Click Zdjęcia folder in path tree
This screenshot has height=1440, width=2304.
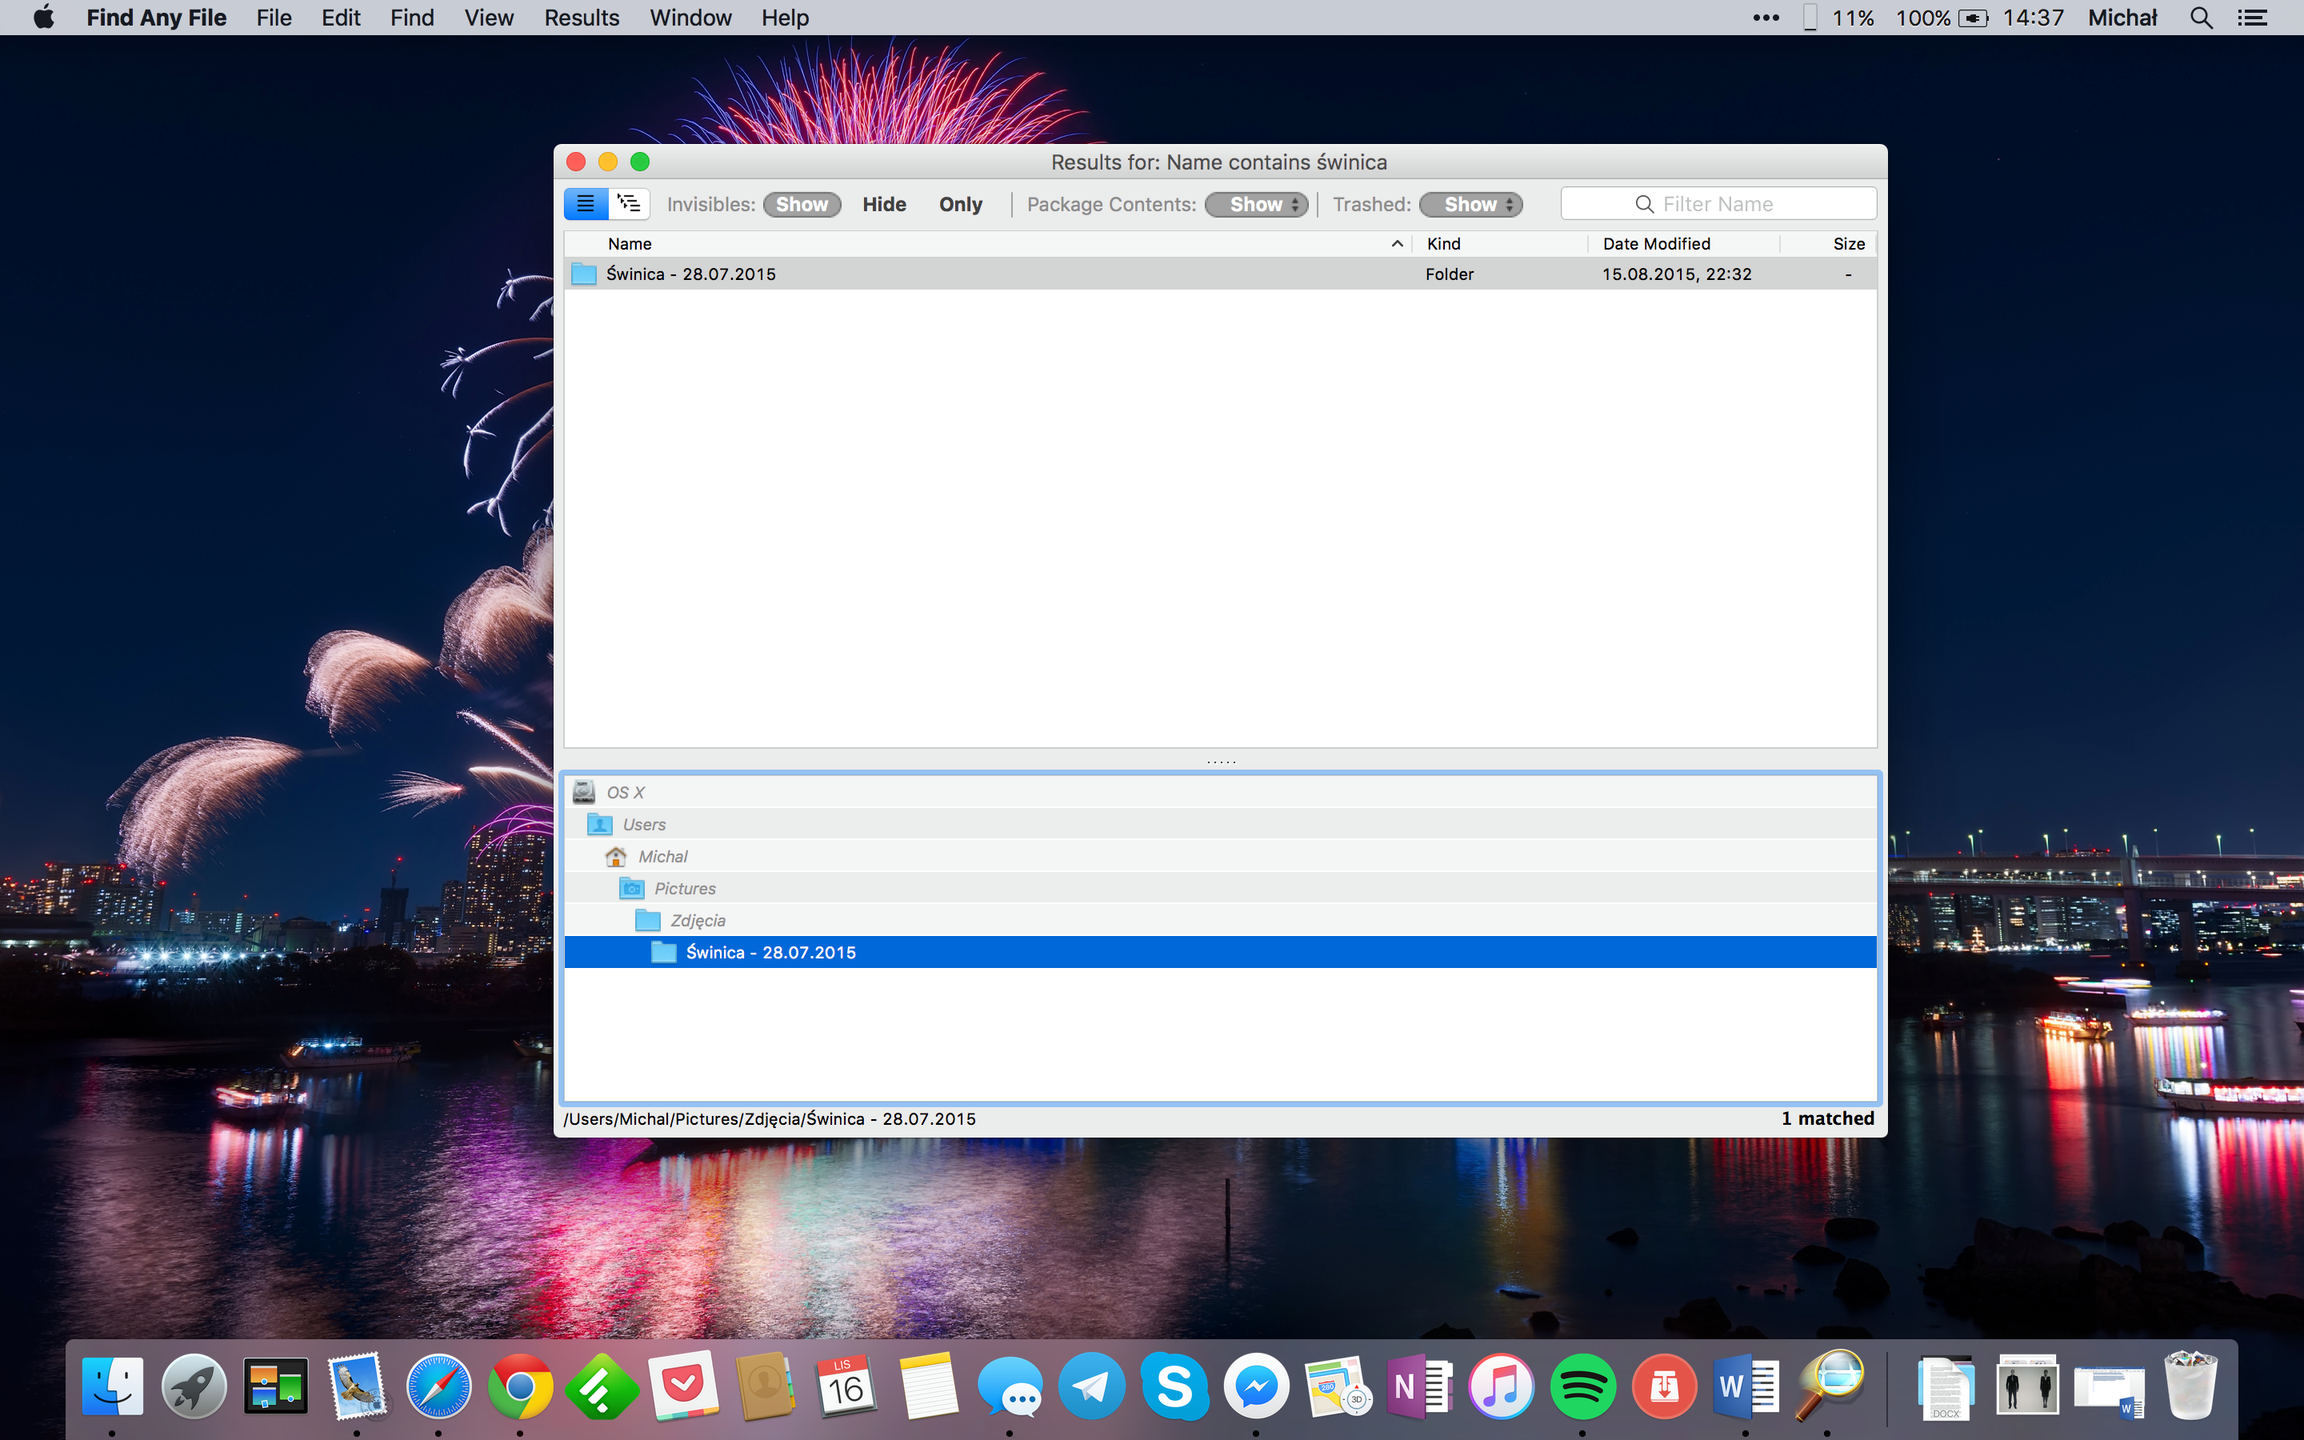pos(697,920)
